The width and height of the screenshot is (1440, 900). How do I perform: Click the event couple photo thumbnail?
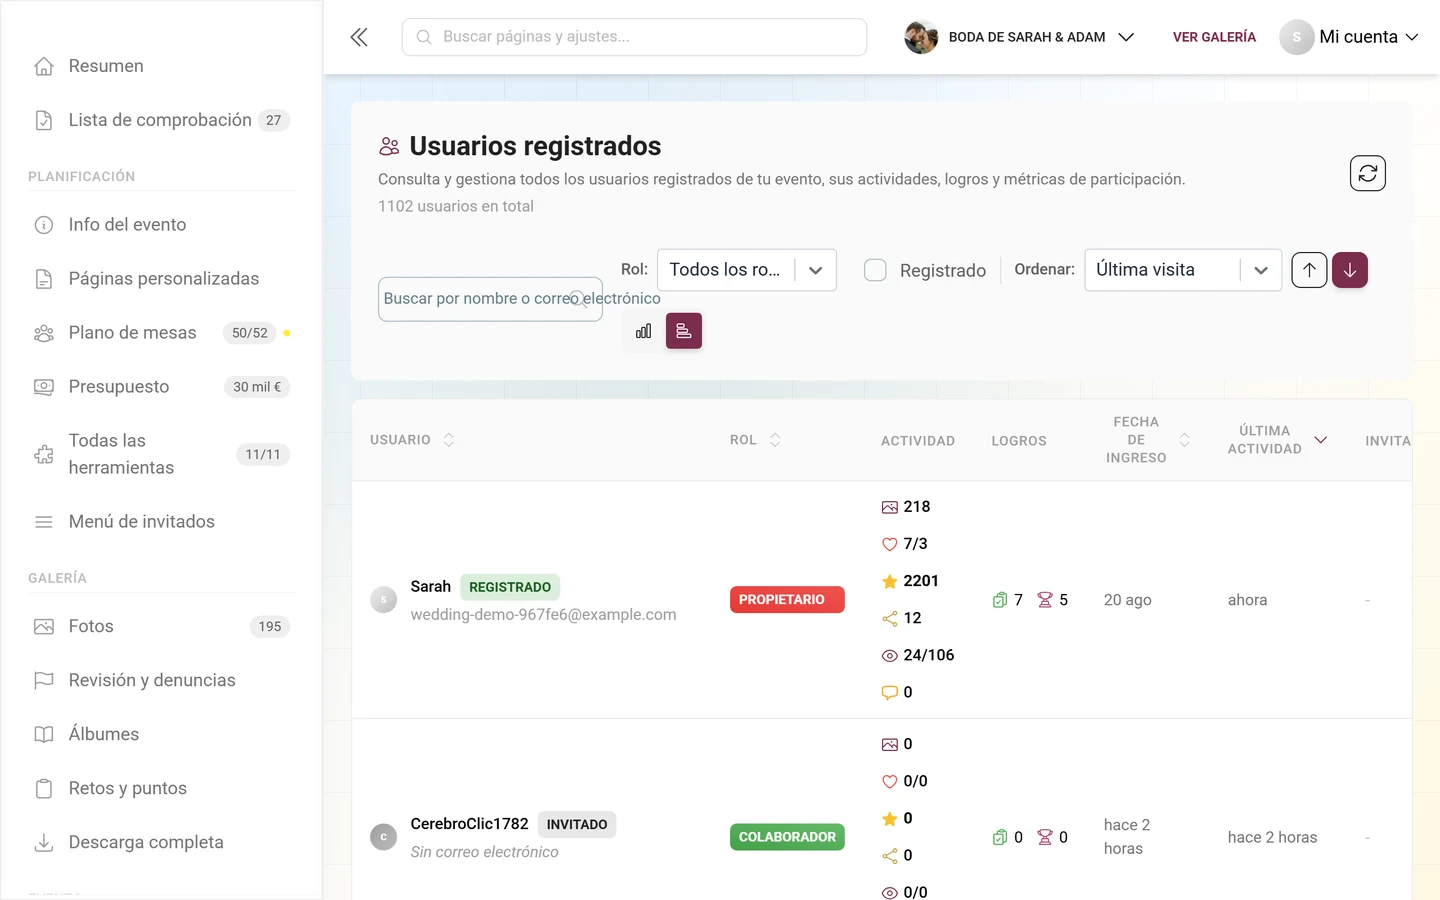[x=921, y=37]
